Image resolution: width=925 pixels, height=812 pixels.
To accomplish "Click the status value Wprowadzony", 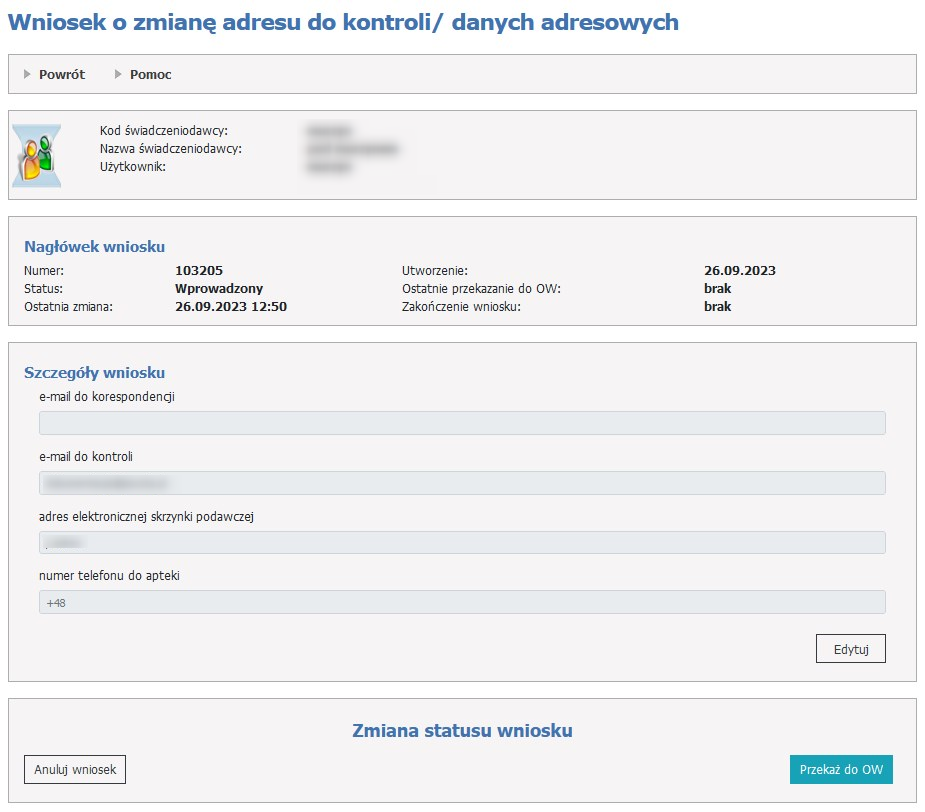I will click(219, 289).
